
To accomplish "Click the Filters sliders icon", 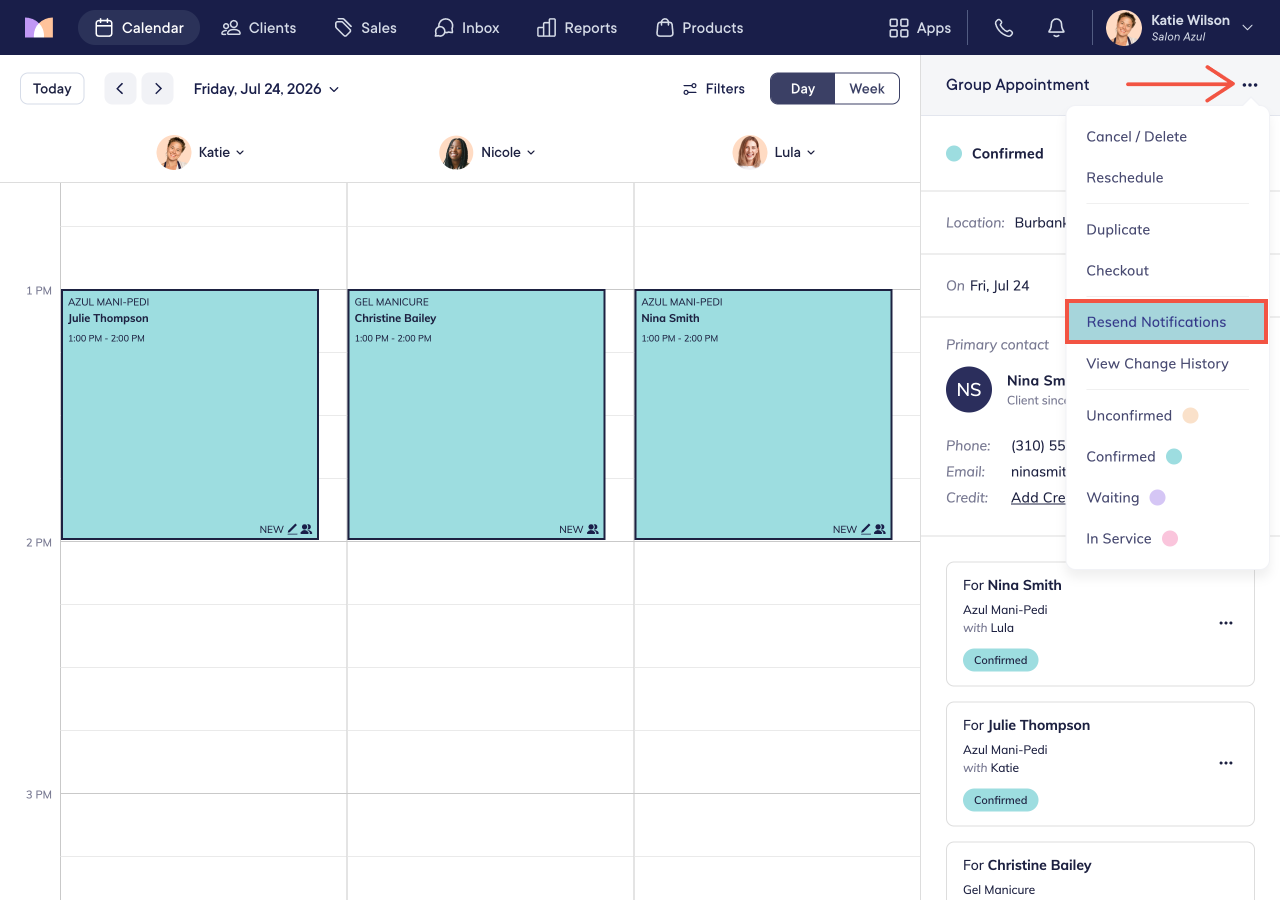I will [x=690, y=89].
